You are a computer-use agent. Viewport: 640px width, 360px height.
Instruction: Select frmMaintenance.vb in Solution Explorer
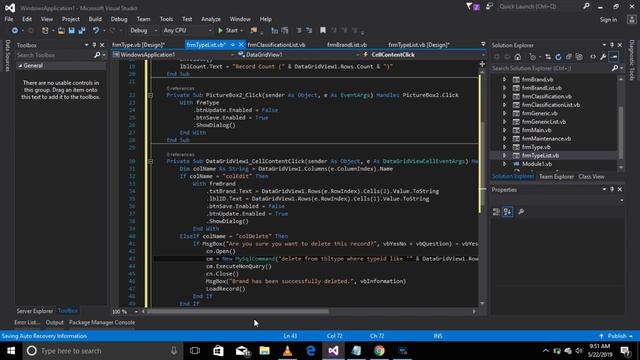[546, 139]
